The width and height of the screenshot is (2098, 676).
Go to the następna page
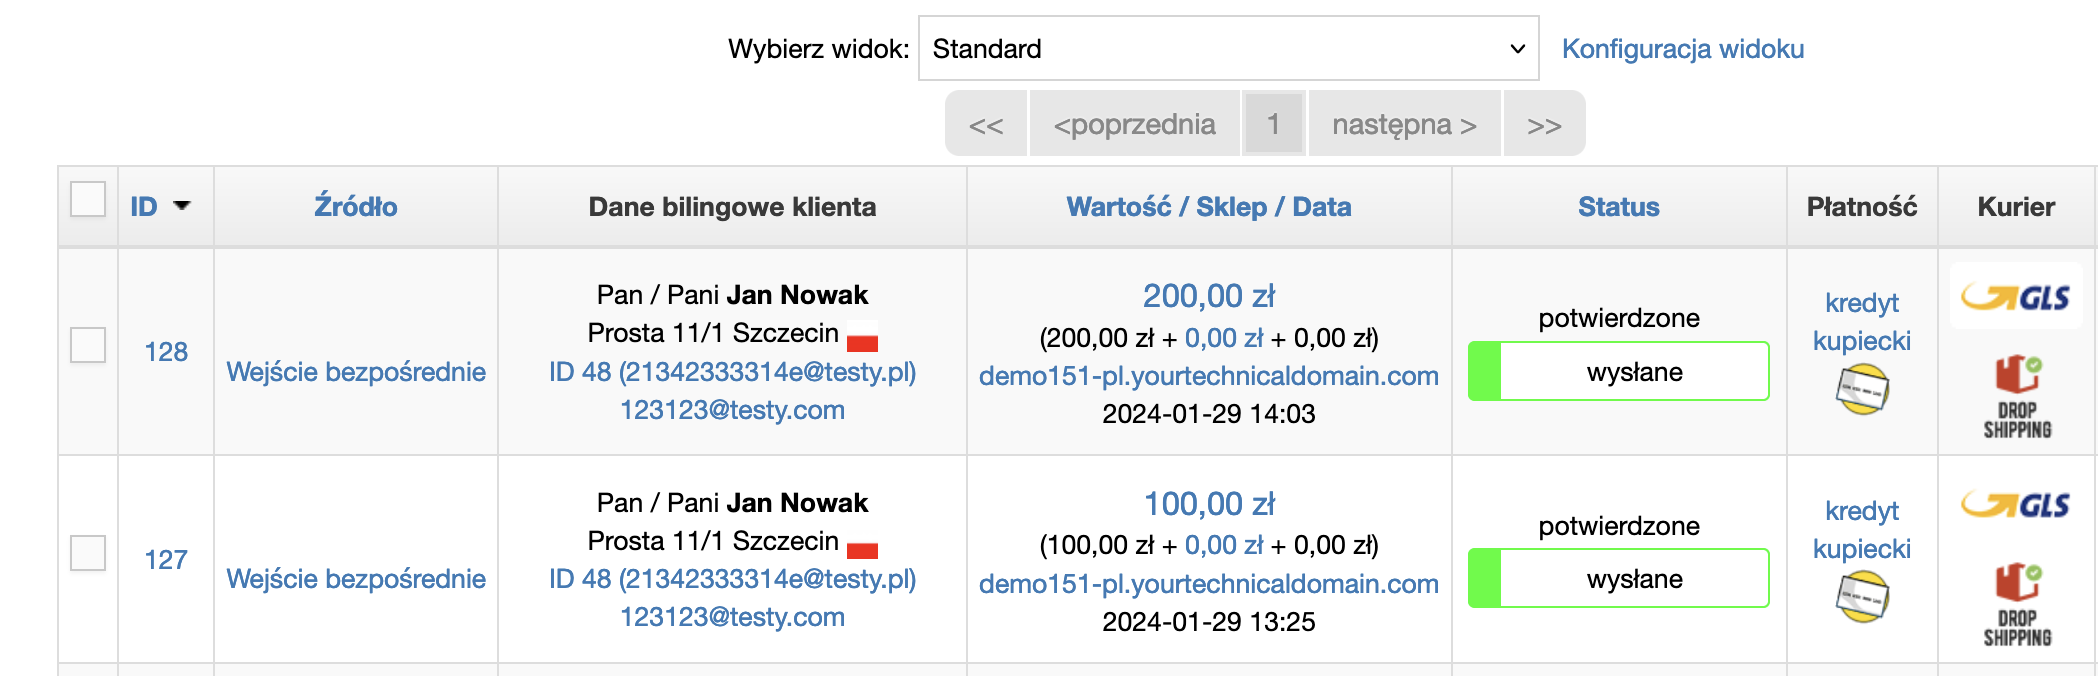point(1404,124)
